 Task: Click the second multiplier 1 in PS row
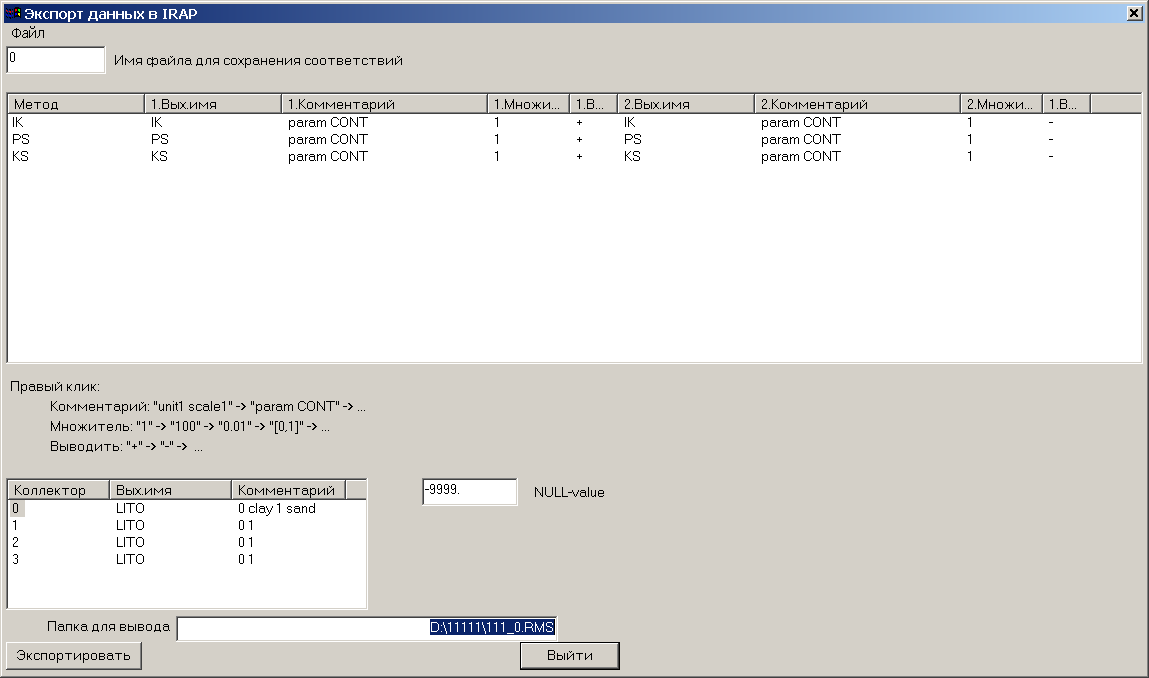(970, 139)
